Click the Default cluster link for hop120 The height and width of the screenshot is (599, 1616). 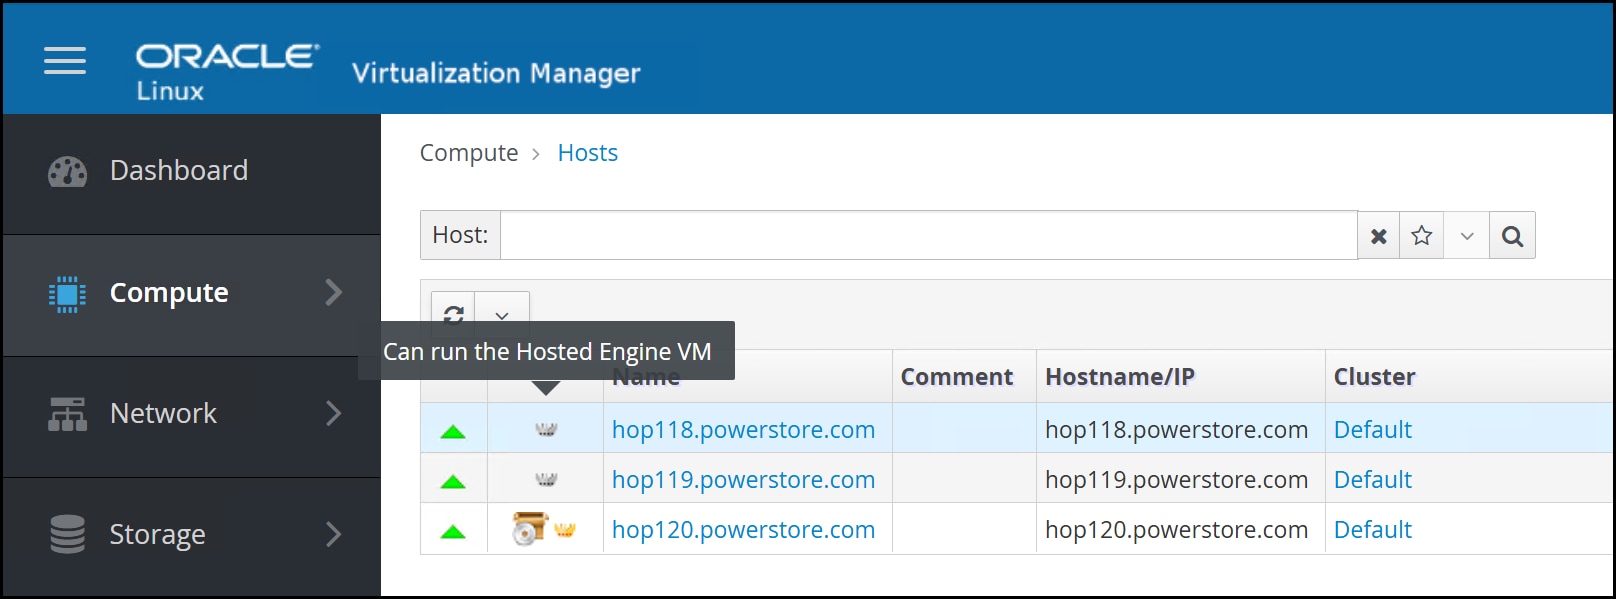point(1373,530)
